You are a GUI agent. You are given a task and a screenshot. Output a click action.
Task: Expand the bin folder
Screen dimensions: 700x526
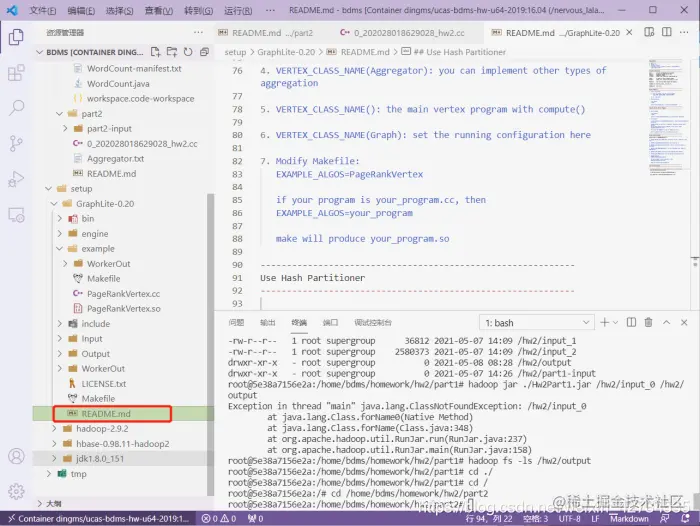(59, 219)
